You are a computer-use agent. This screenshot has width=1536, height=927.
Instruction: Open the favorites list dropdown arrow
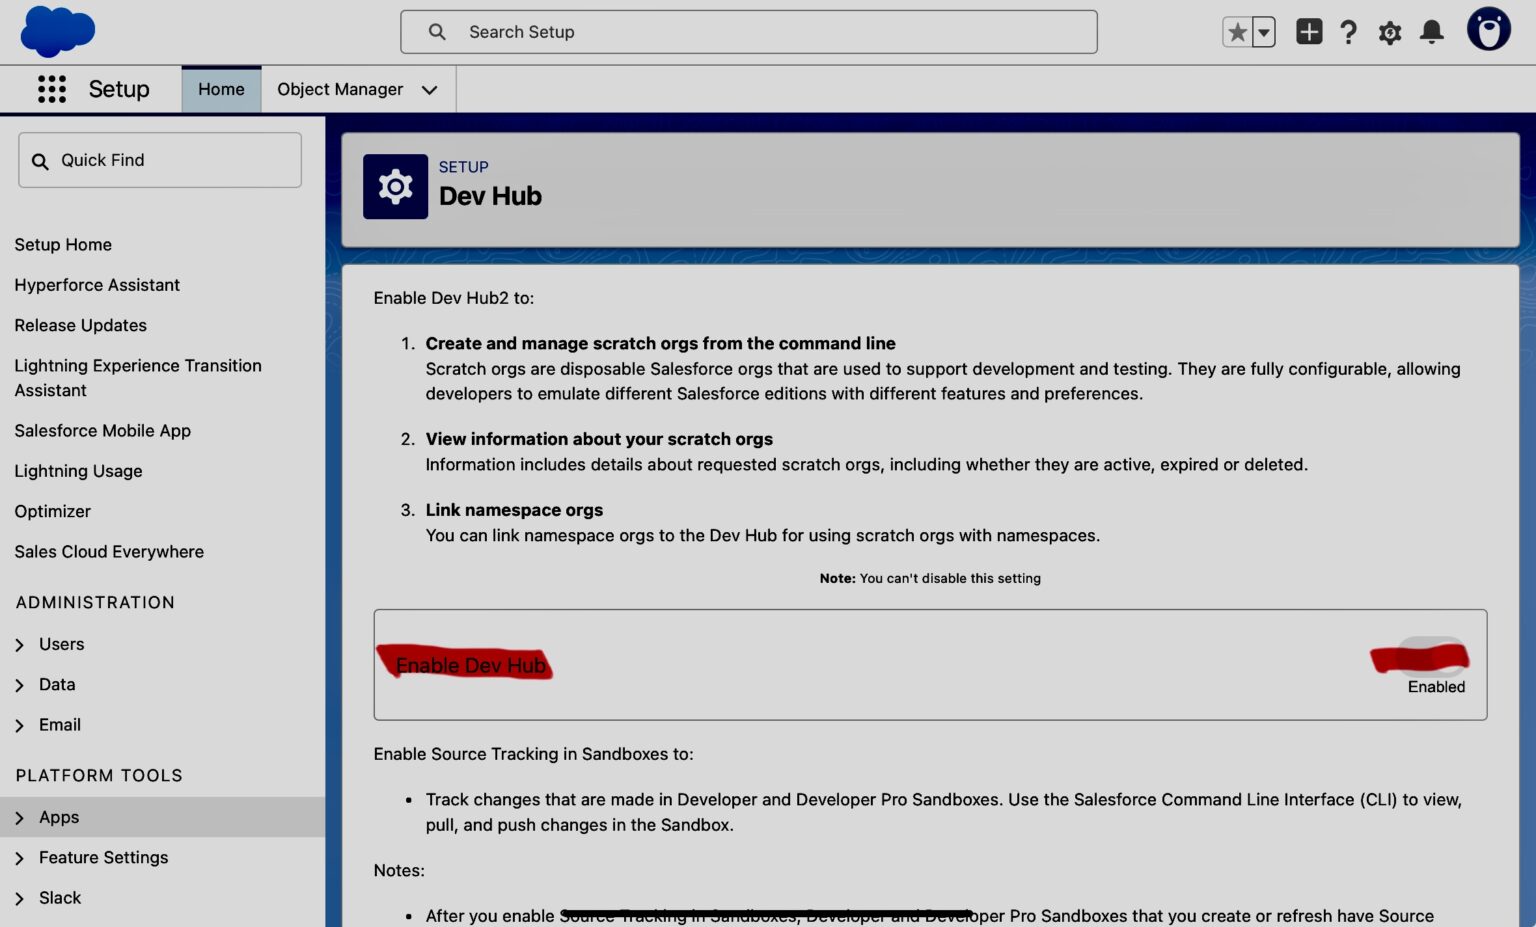[1262, 31]
